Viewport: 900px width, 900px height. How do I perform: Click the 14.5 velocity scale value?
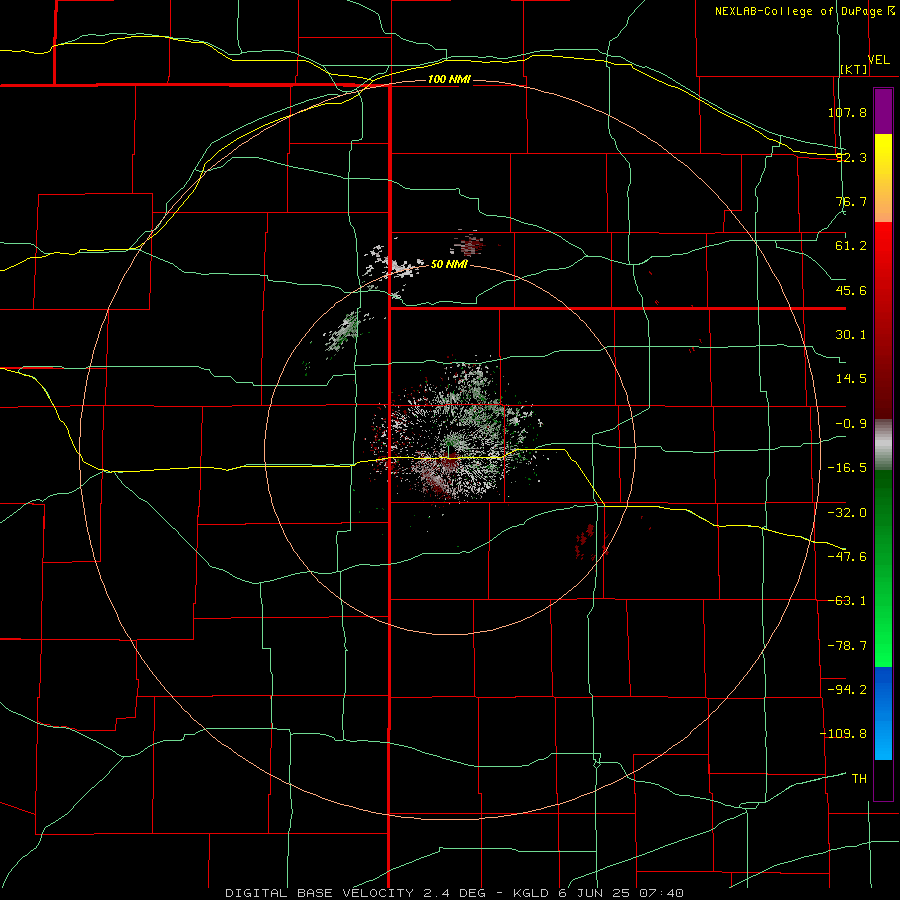(851, 379)
